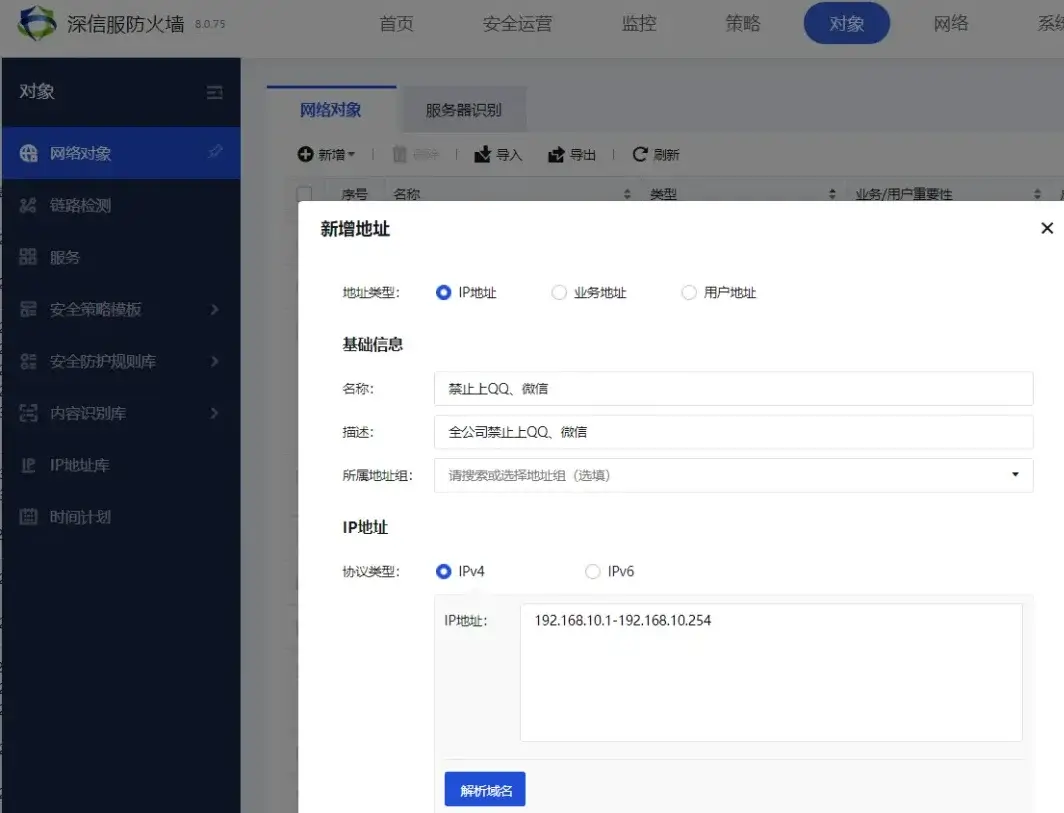The width and height of the screenshot is (1064, 813).
Task: Open 安全运营 in top navigation
Action: tap(517, 24)
